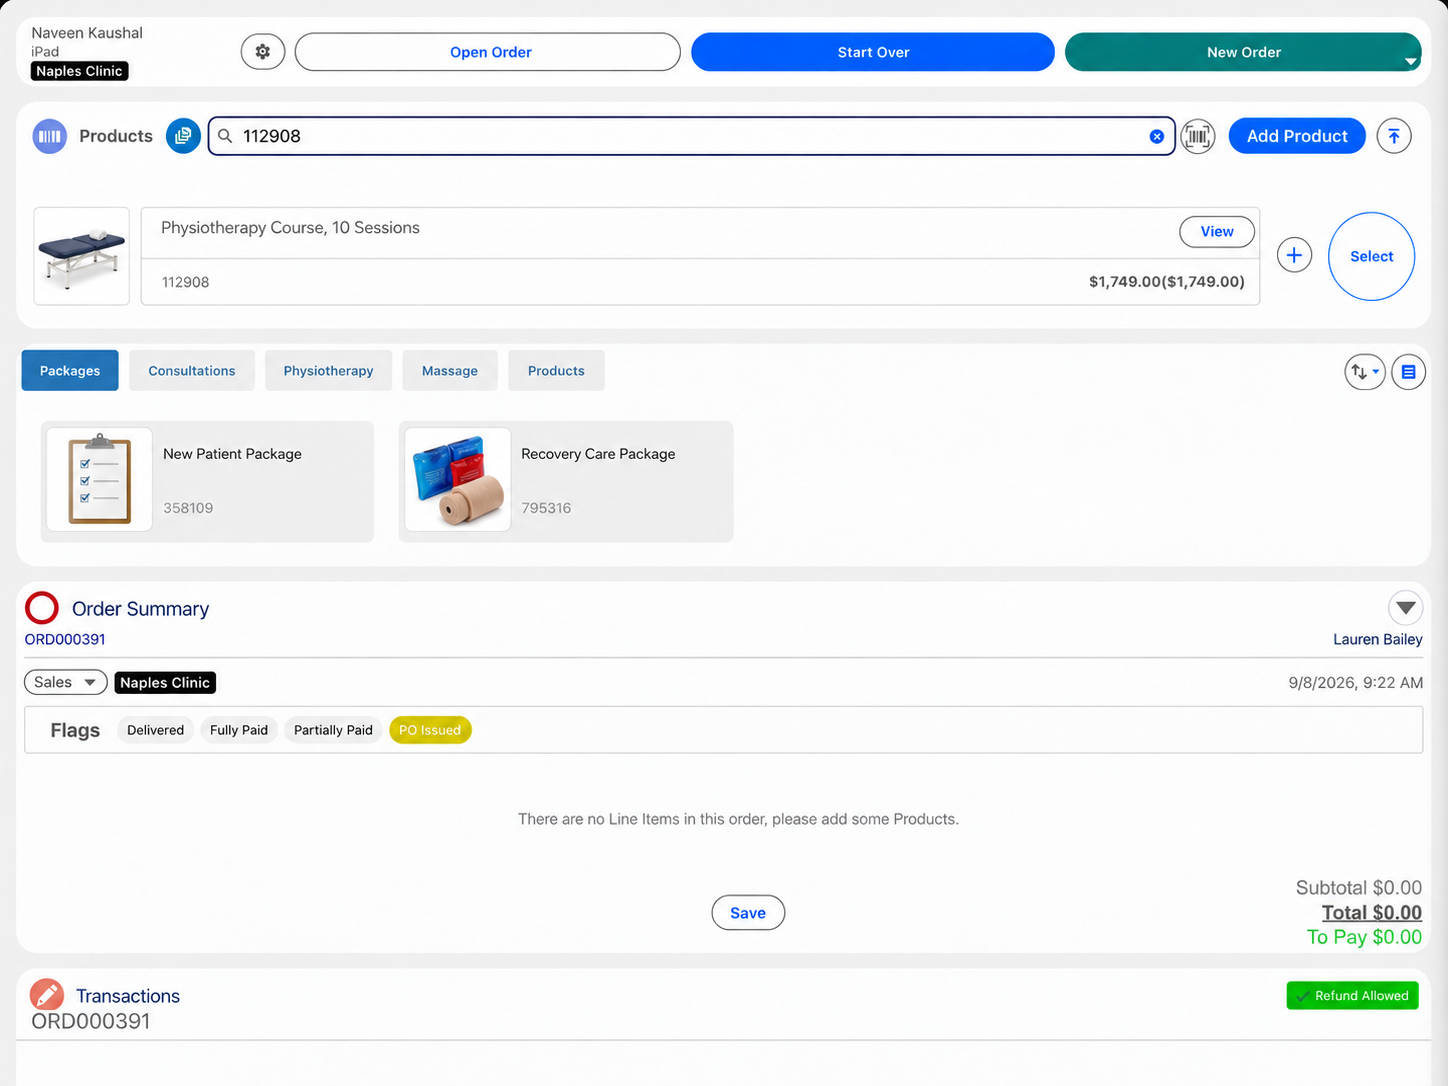Click the To Pay $0.00 amount

[1364, 937]
